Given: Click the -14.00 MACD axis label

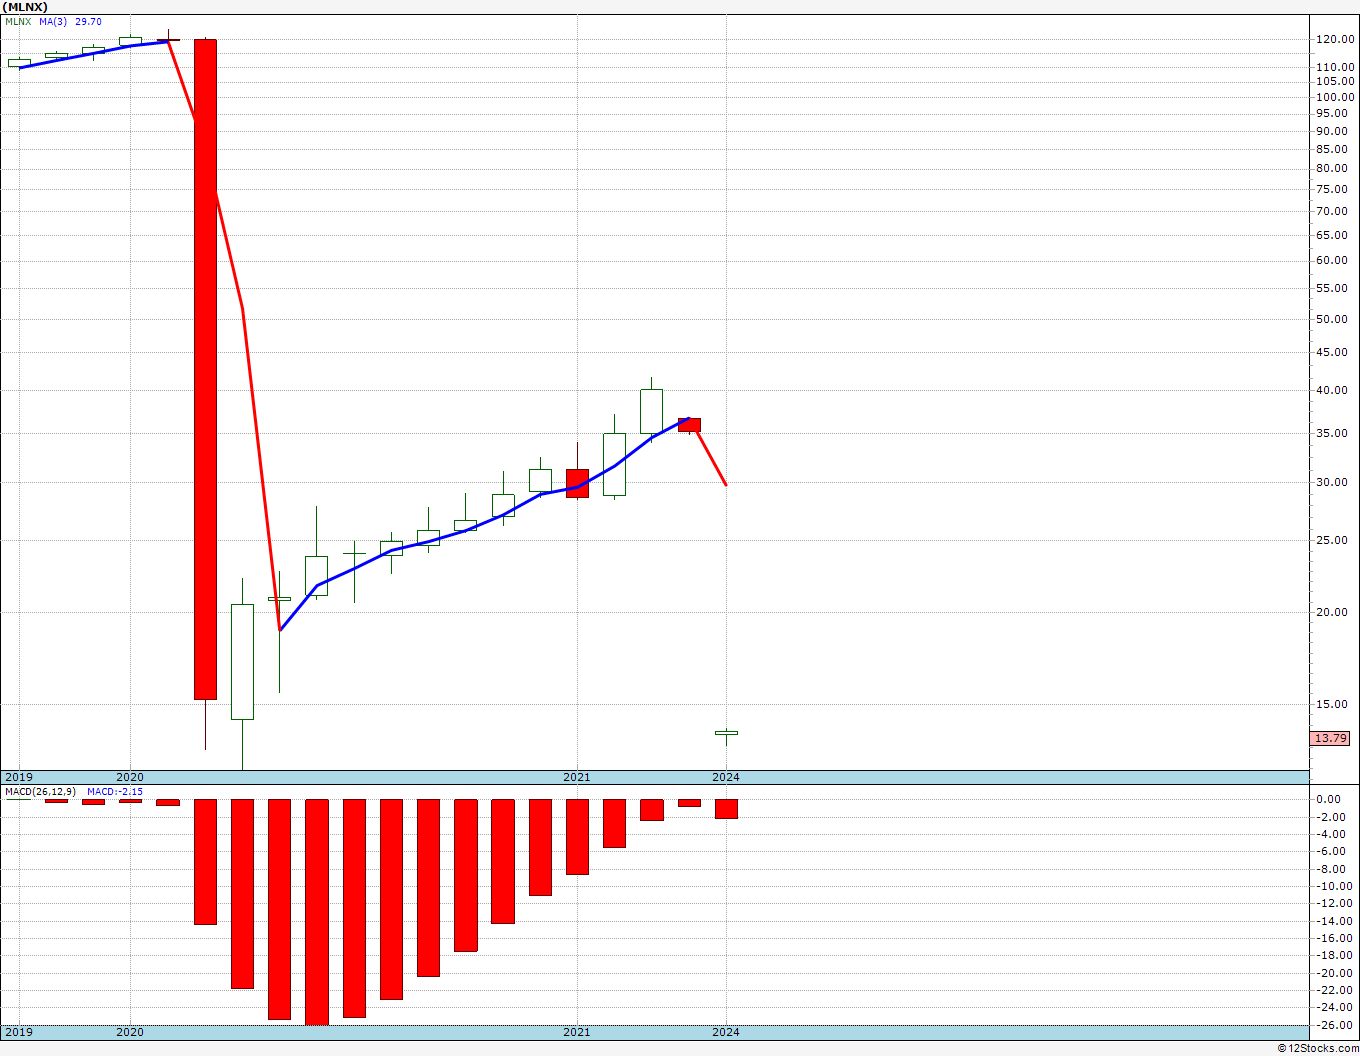Looking at the screenshot, I should (x=1334, y=921).
